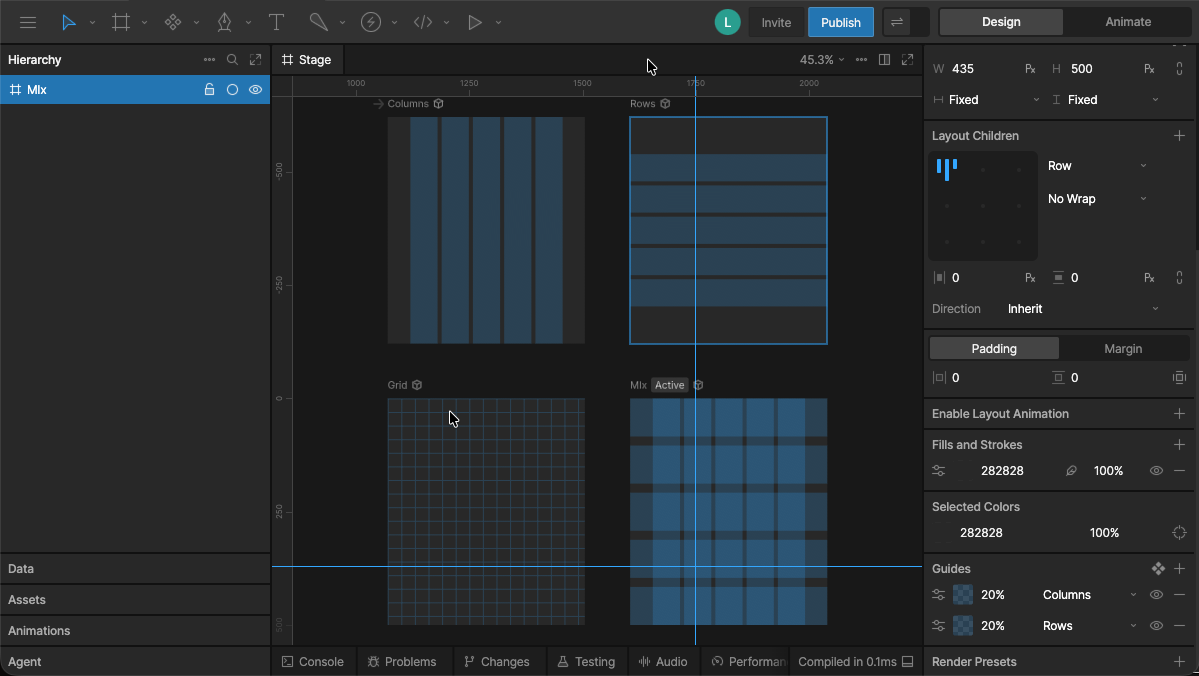Choose the frame artboard tool
Image resolution: width=1199 pixels, height=676 pixels.
point(121,22)
